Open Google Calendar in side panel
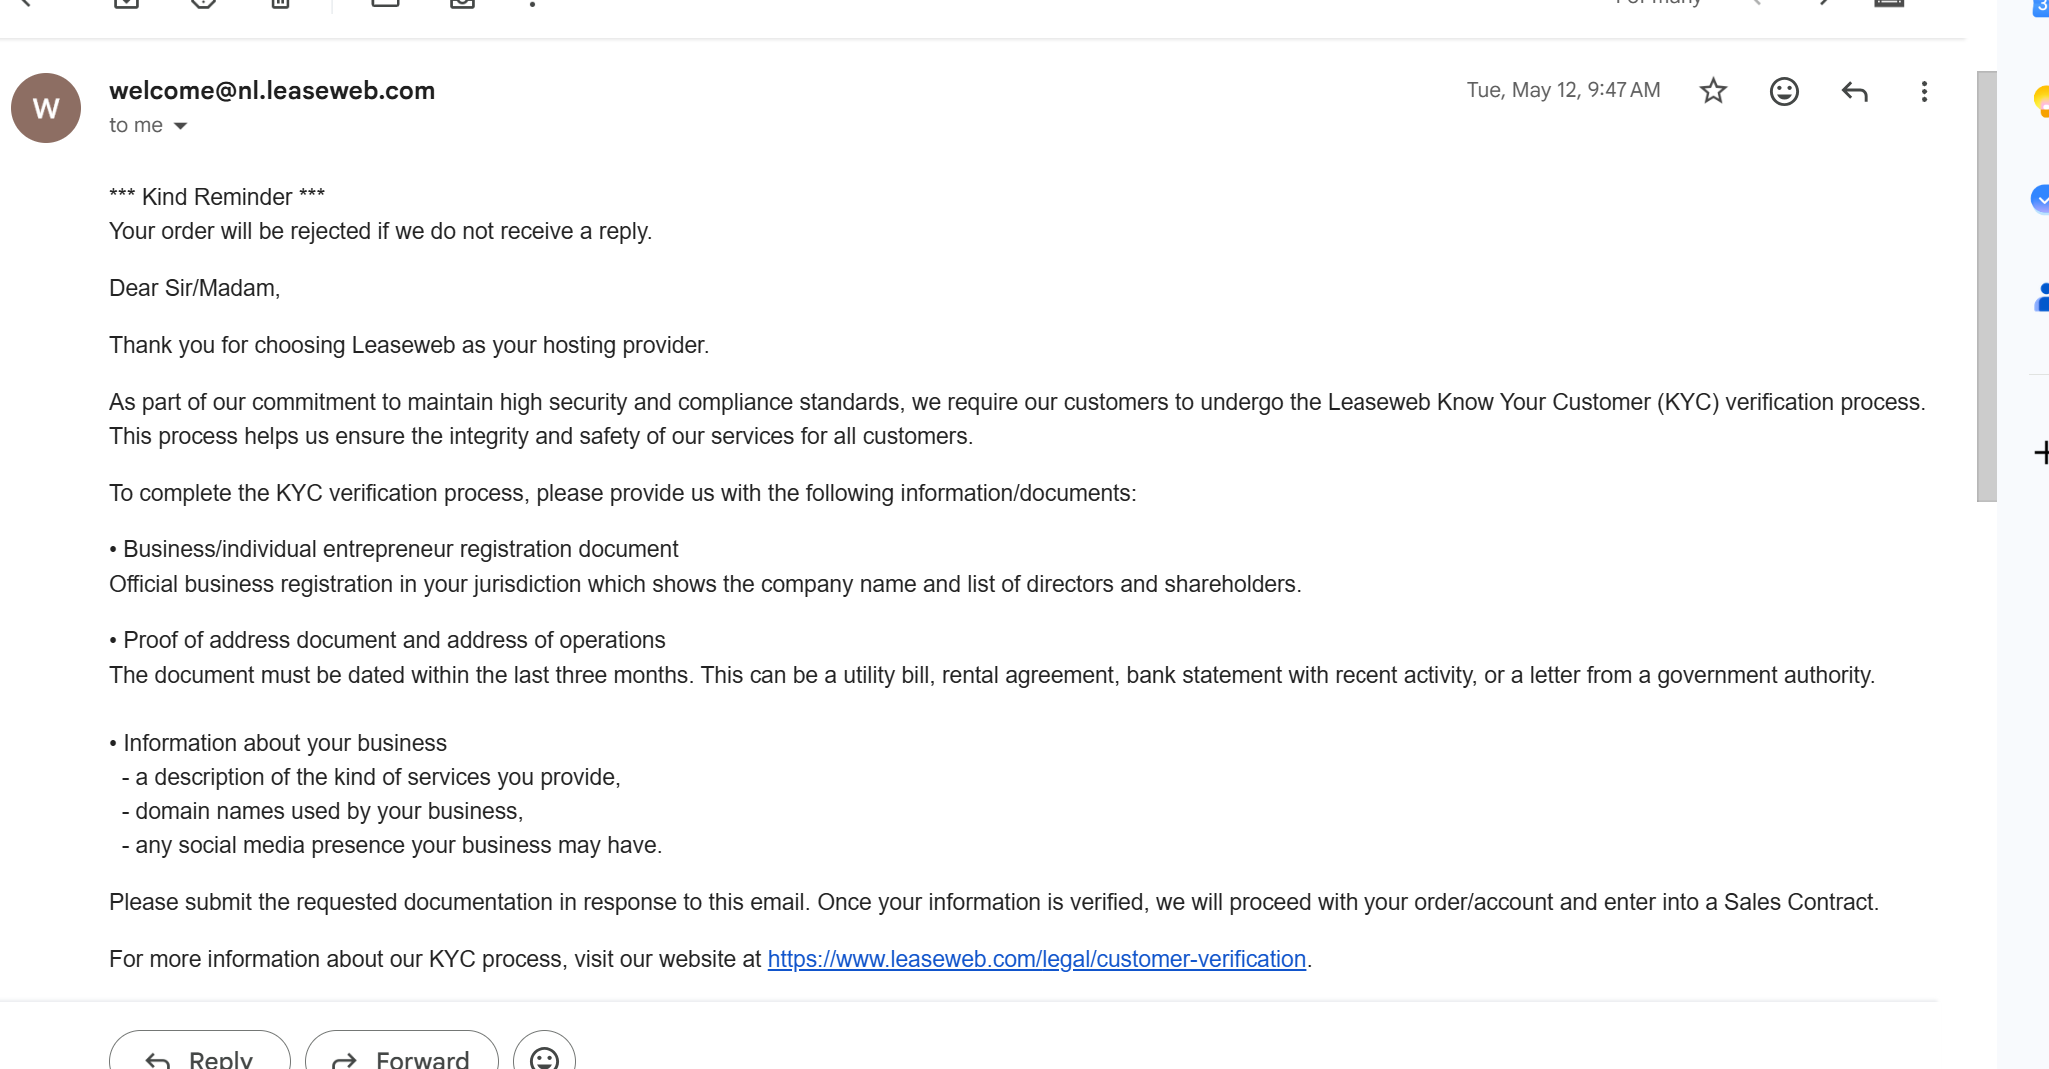 click(x=2041, y=6)
